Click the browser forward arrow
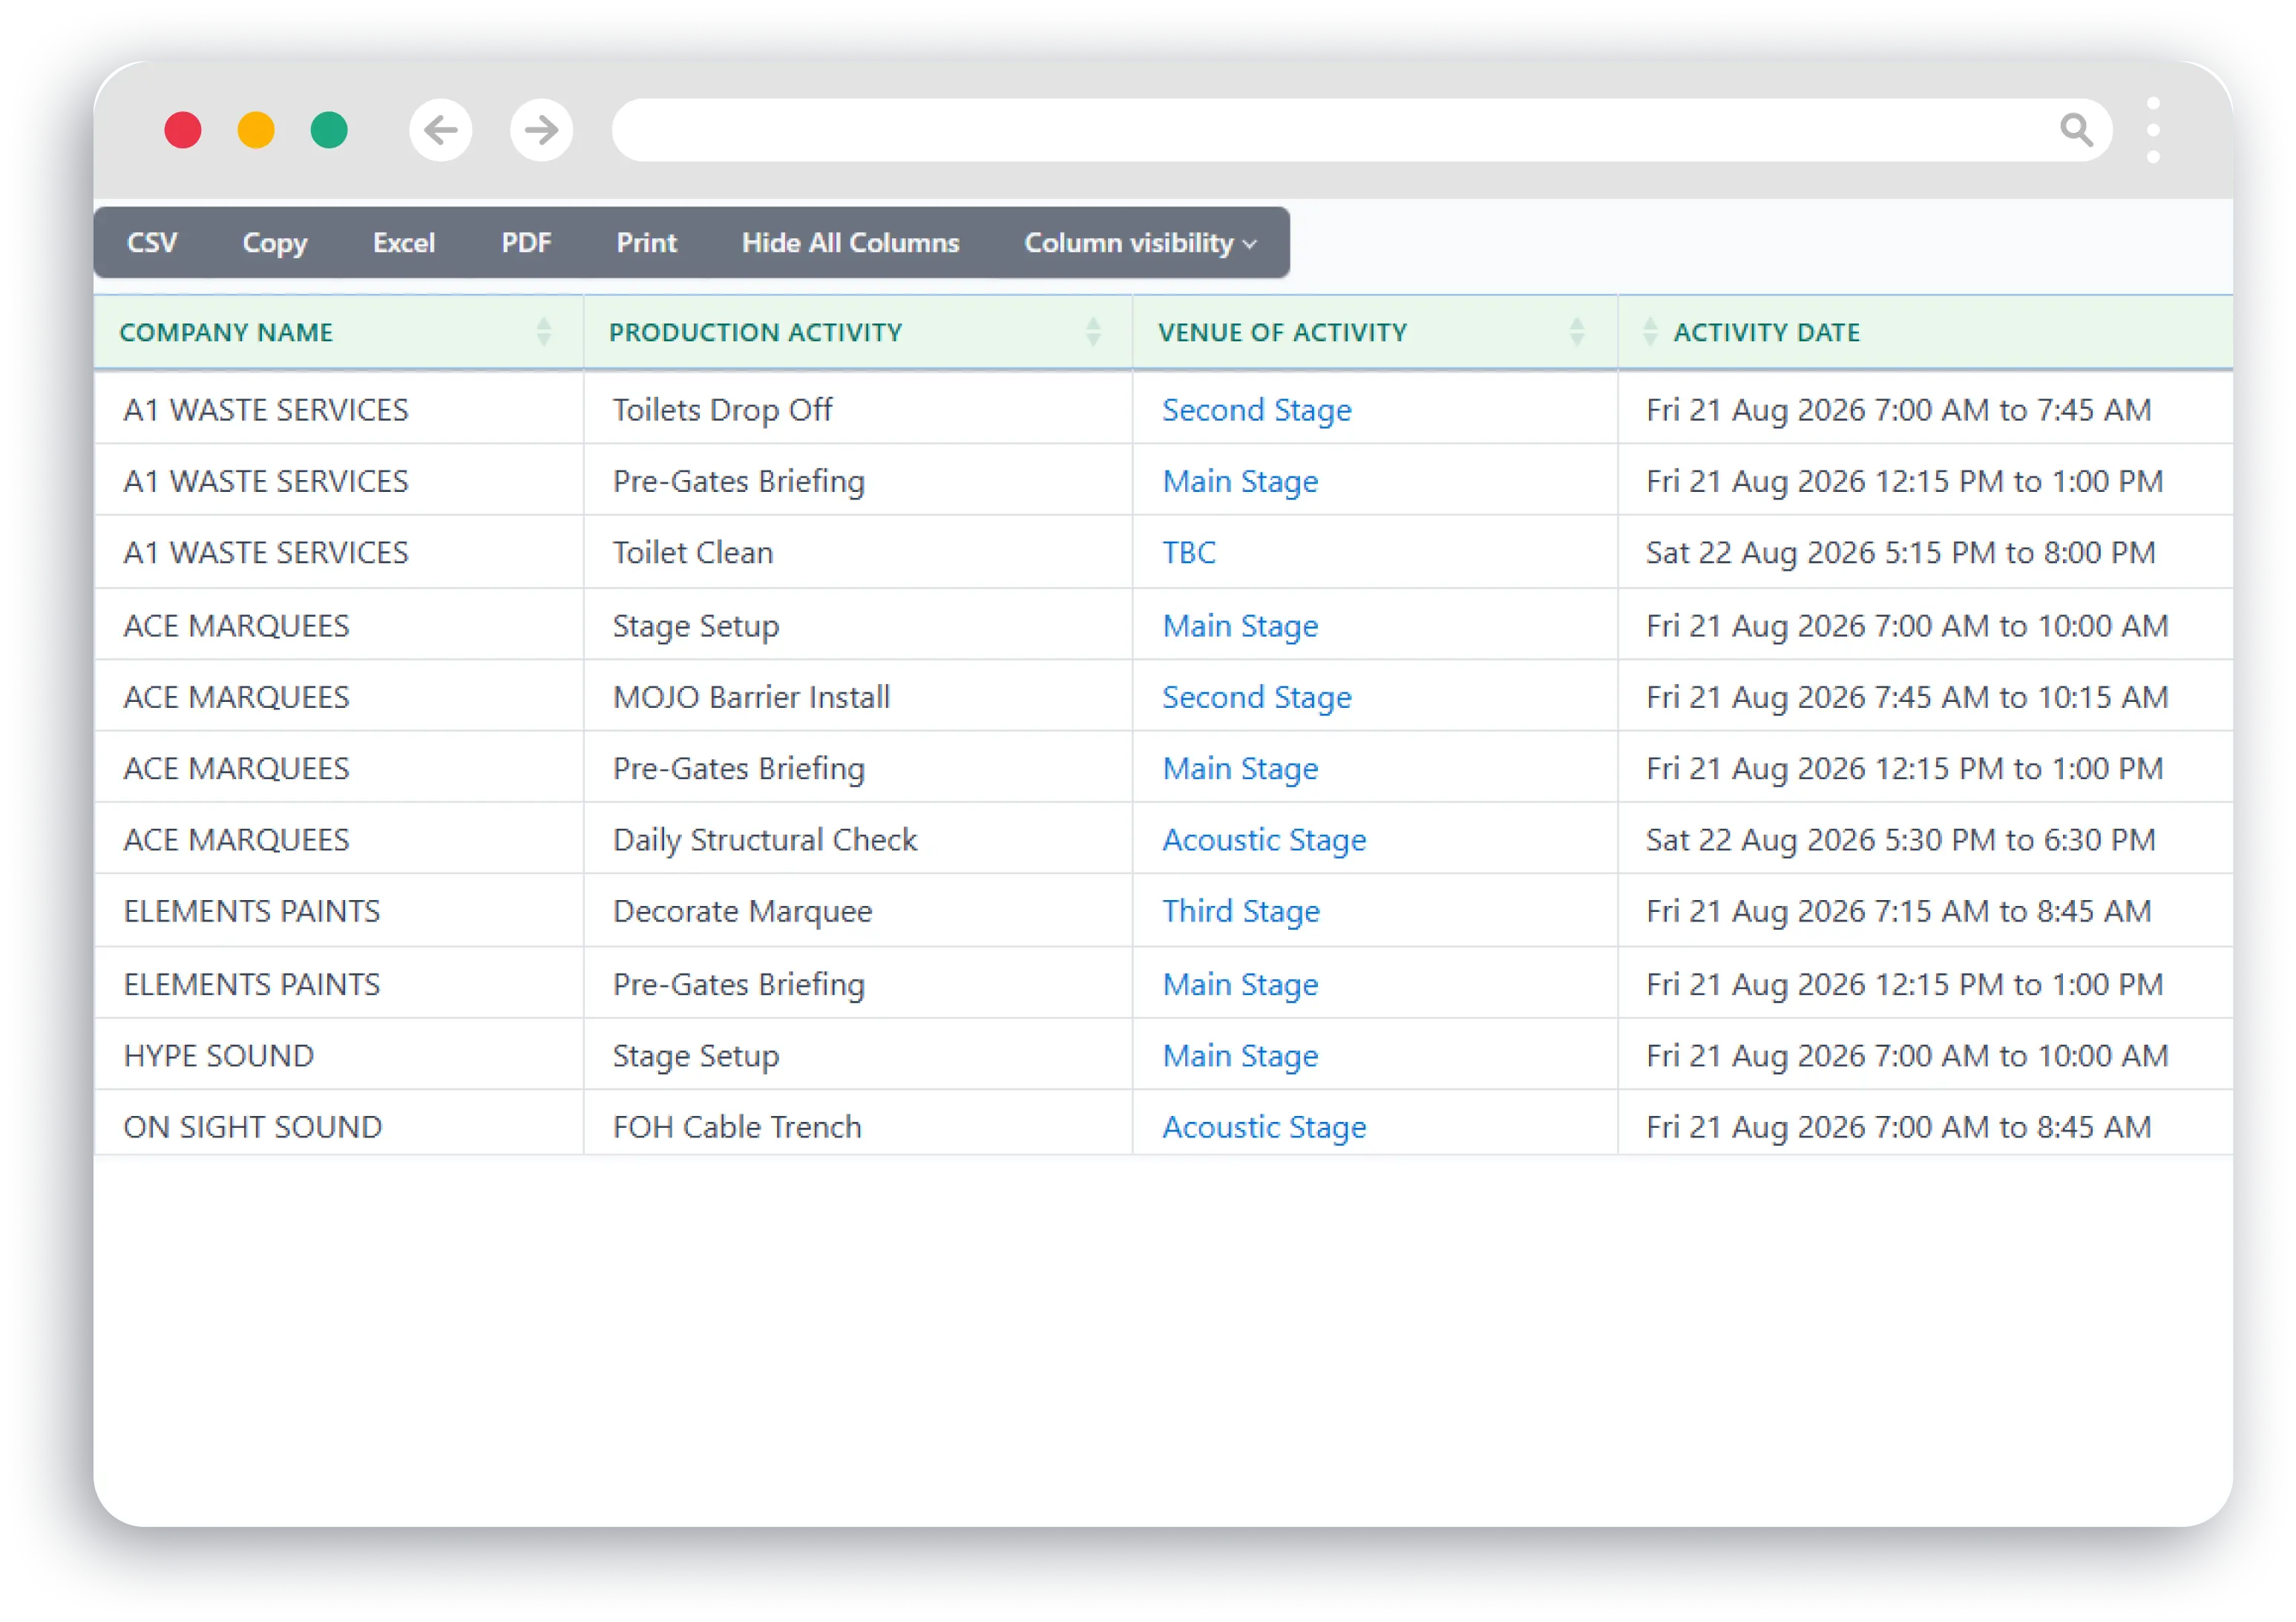This screenshot has height=1622, width=2296. (540, 130)
